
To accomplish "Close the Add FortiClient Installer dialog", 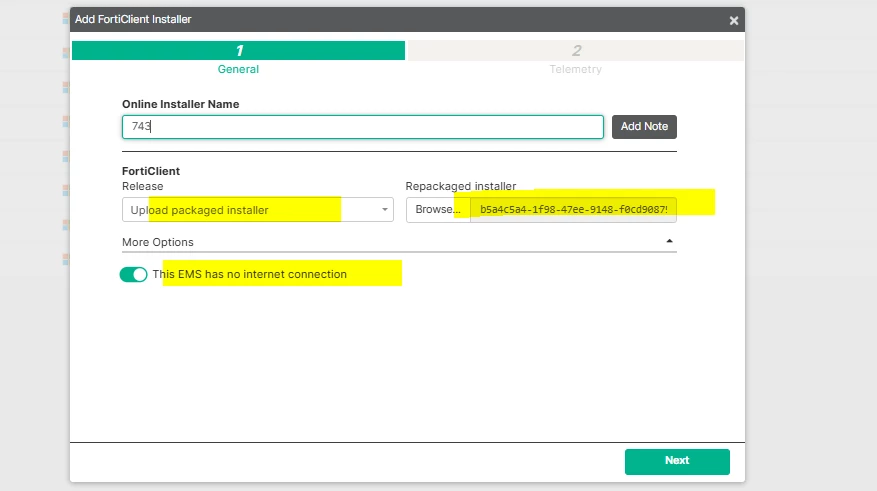I will coord(734,21).
